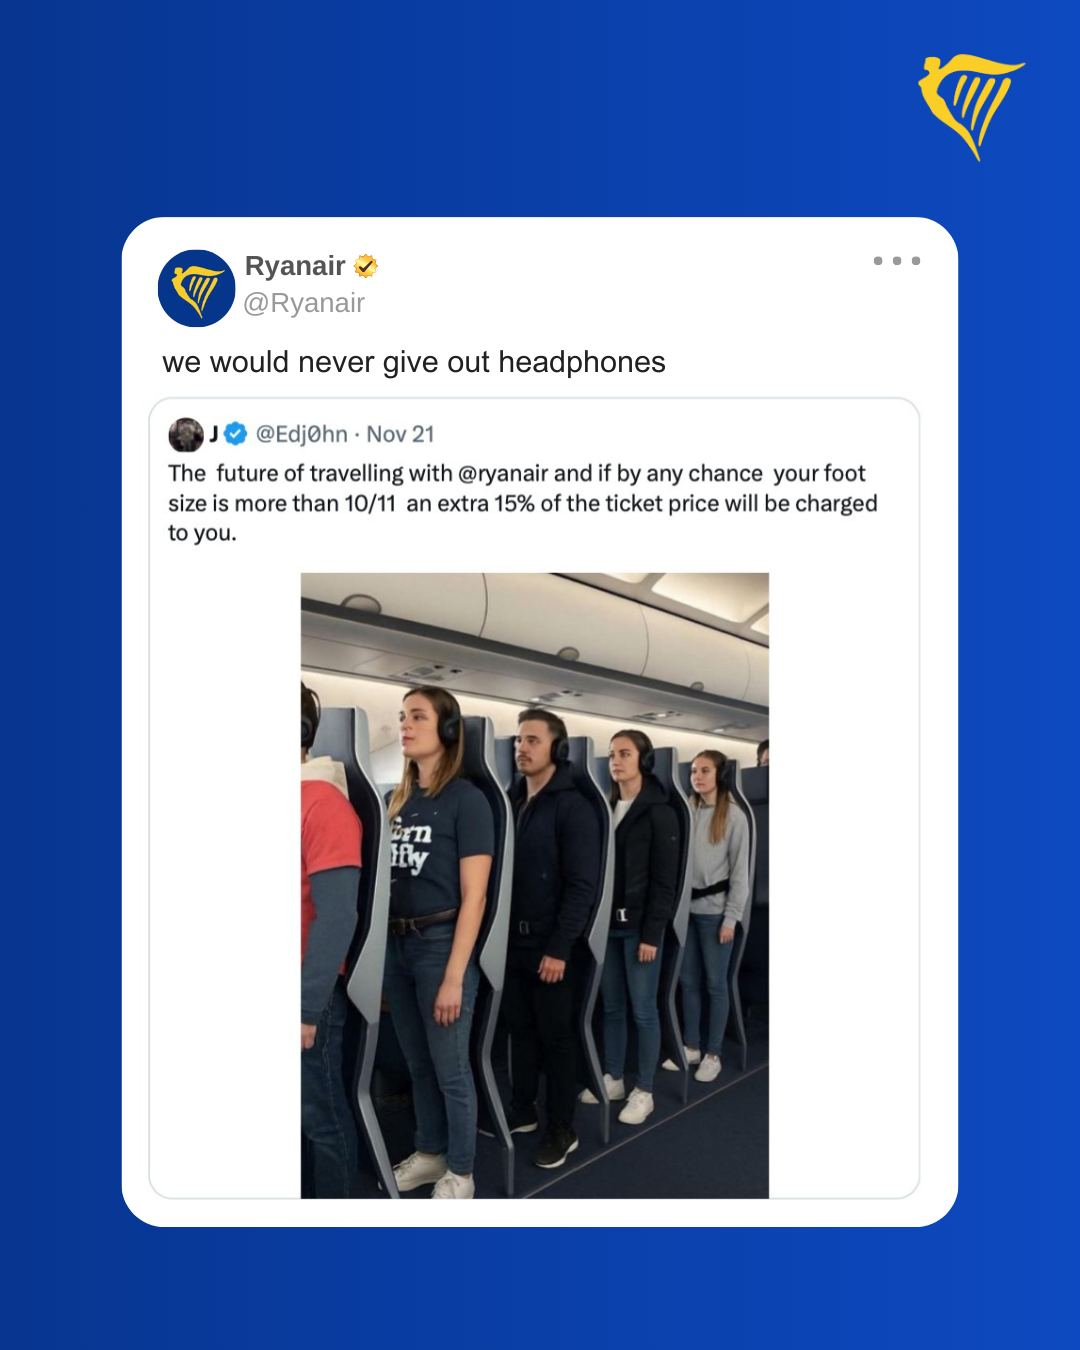Open the three-dot more options menu
1080x1350 pixels.
(896, 261)
